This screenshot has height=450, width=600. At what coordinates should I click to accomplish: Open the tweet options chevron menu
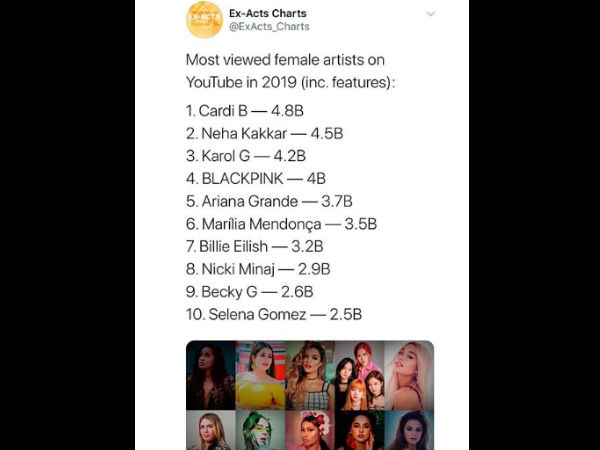(x=431, y=14)
